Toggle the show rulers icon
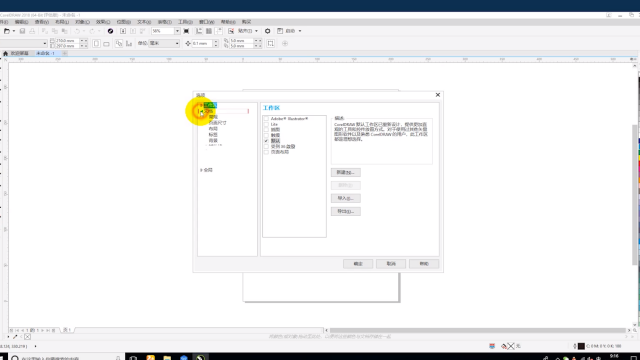 tap(199, 31)
